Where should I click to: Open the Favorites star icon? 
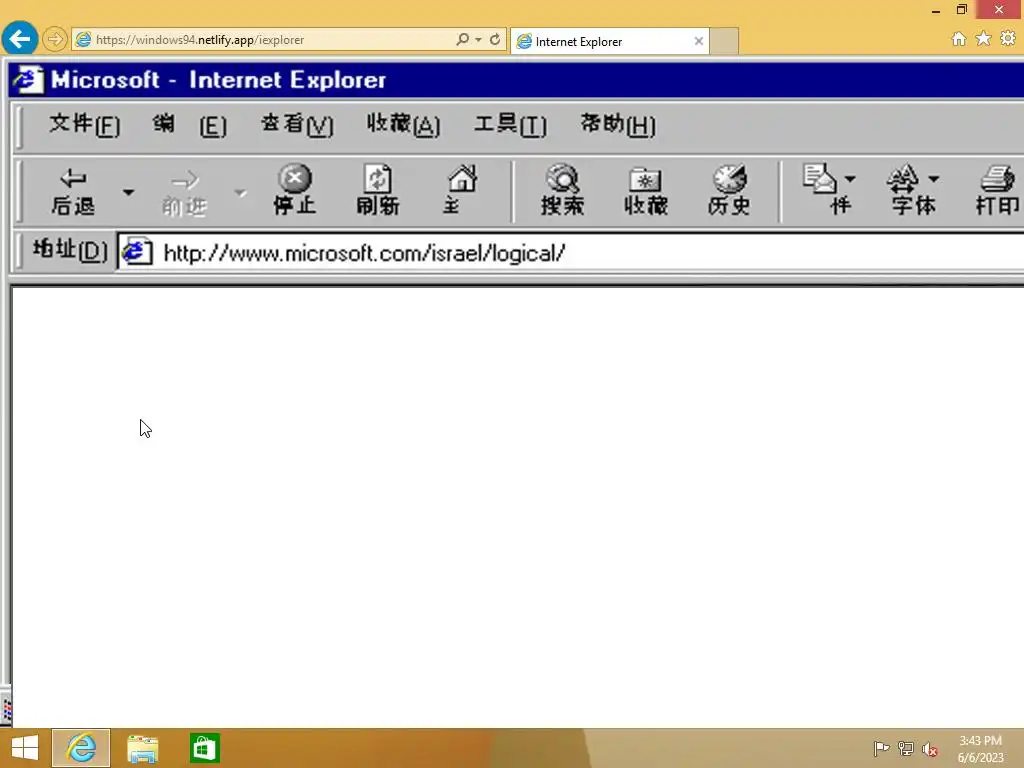pos(984,39)
